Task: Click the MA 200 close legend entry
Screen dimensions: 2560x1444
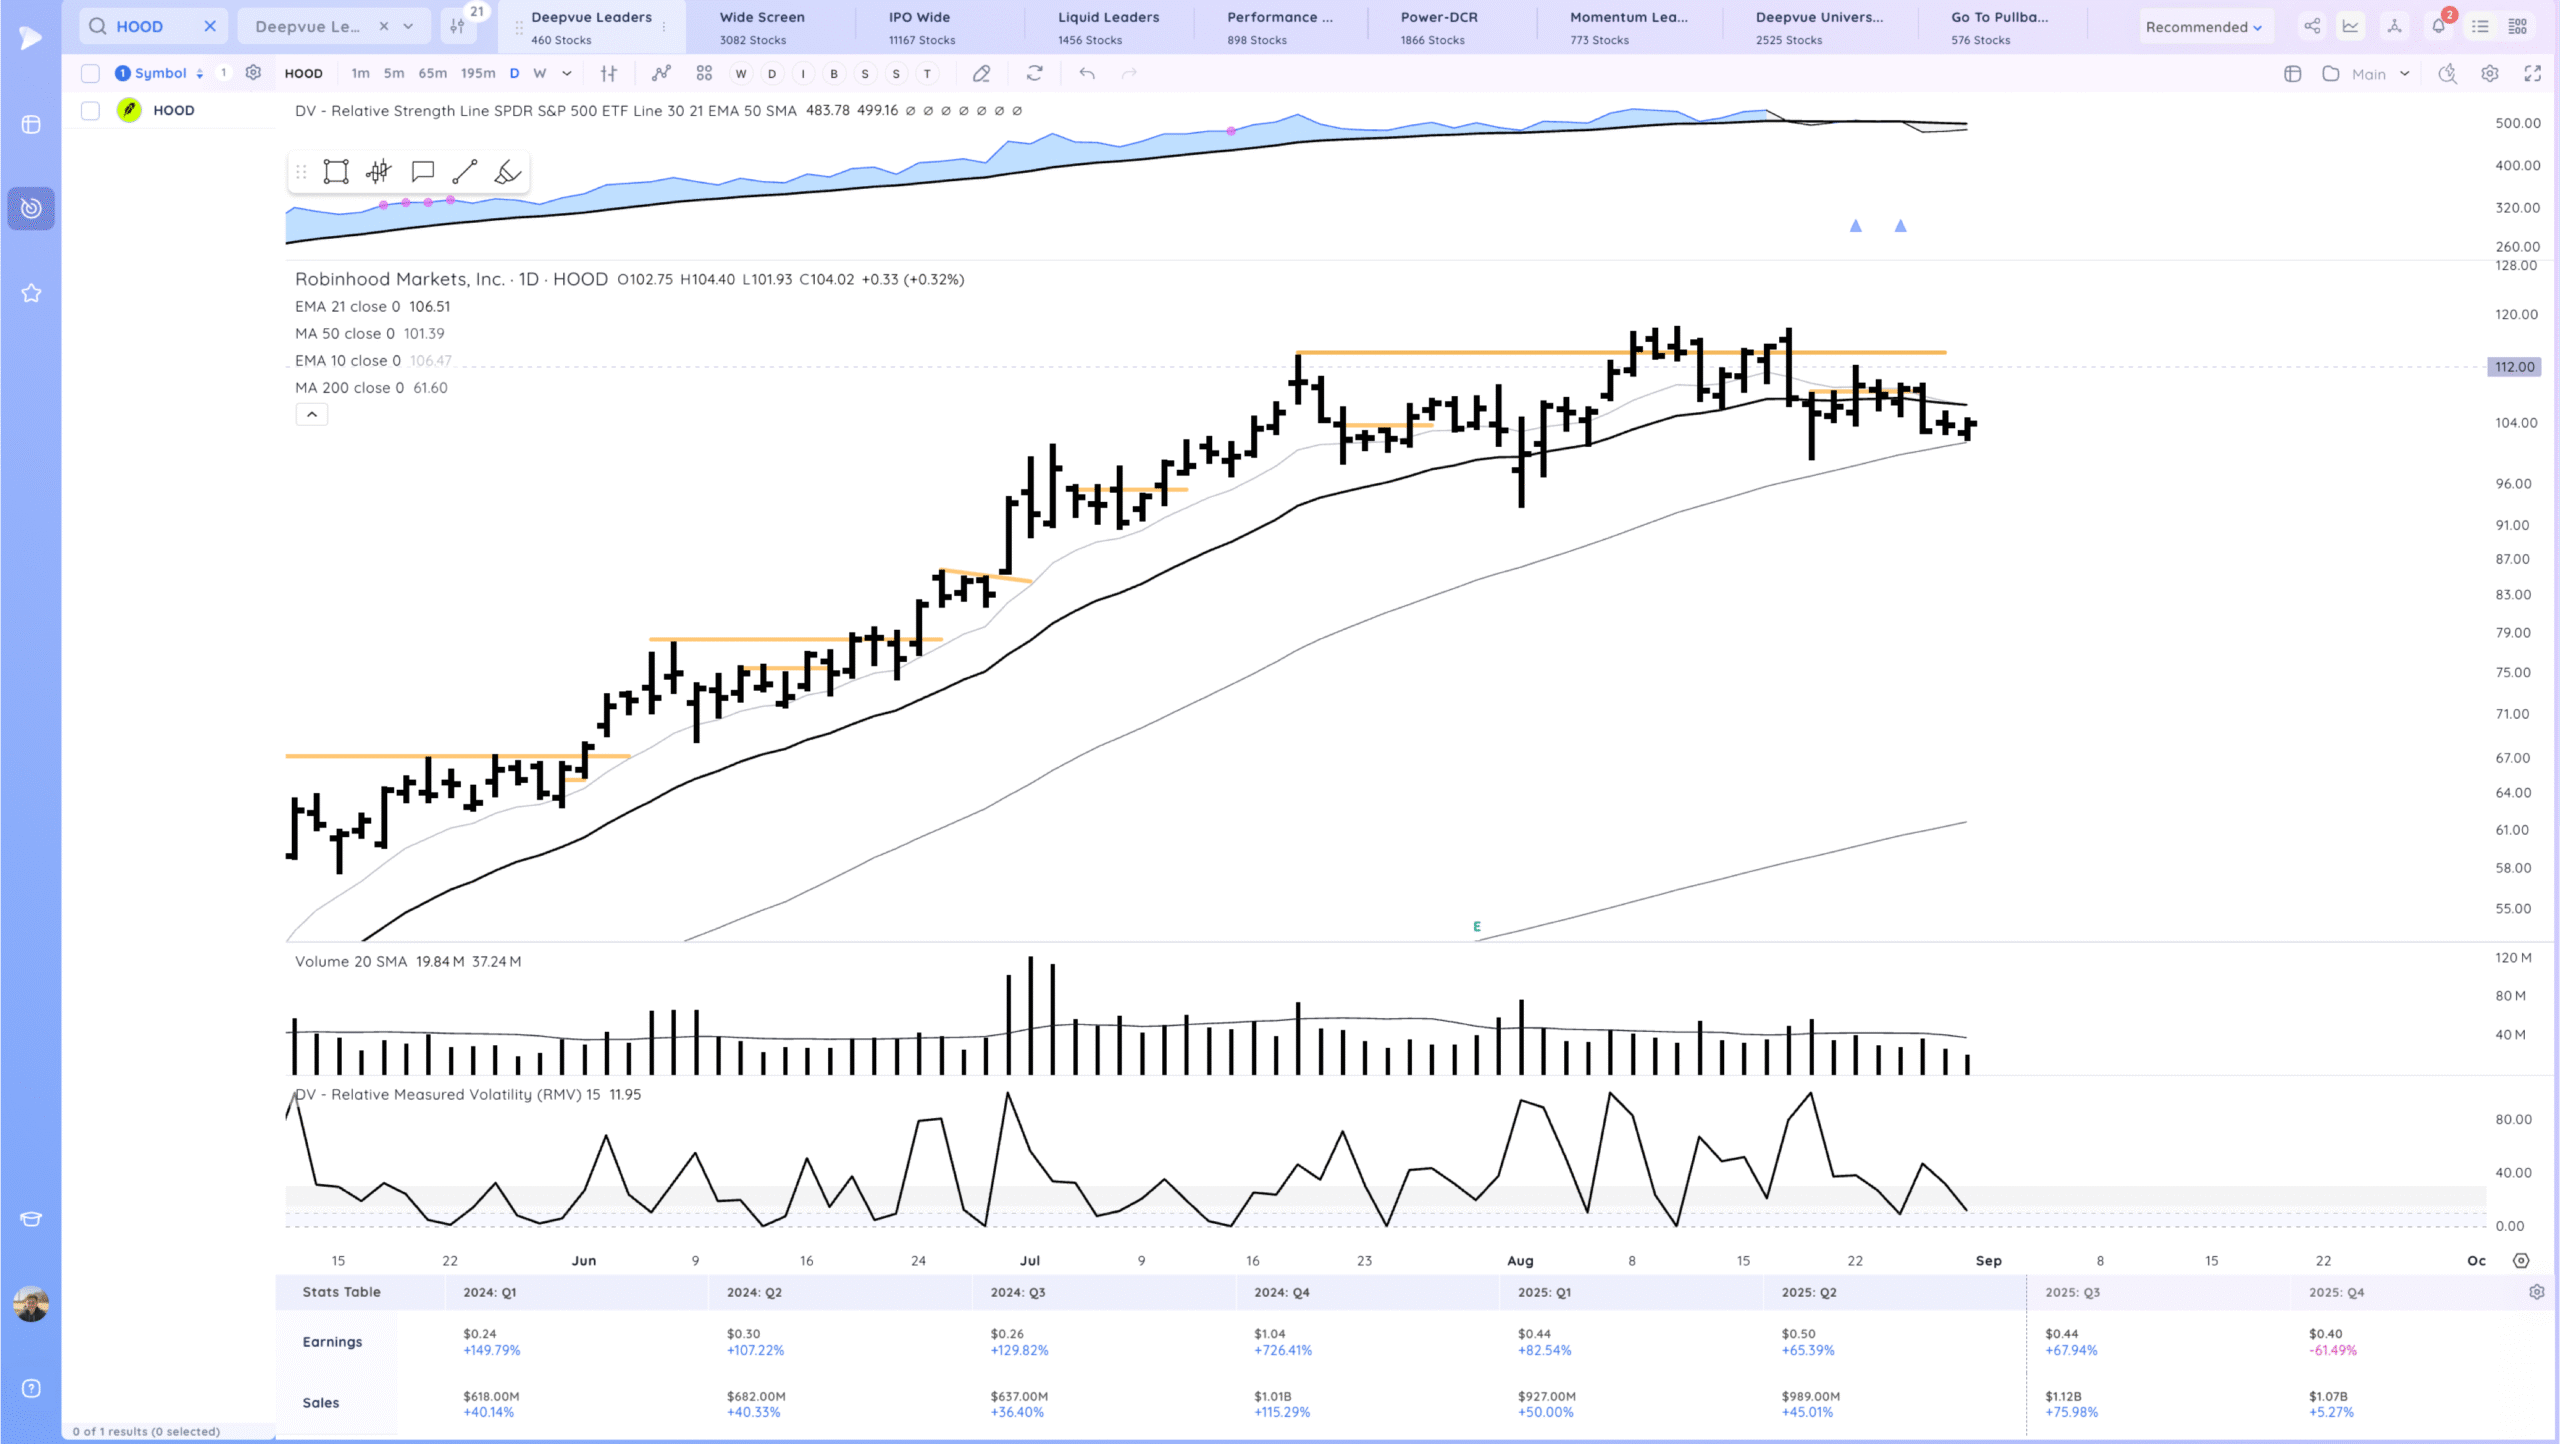Action: [x=371, y=387]
